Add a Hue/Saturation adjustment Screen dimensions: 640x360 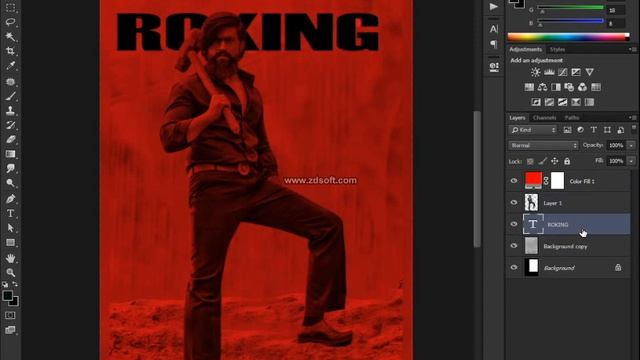(529, 87)
